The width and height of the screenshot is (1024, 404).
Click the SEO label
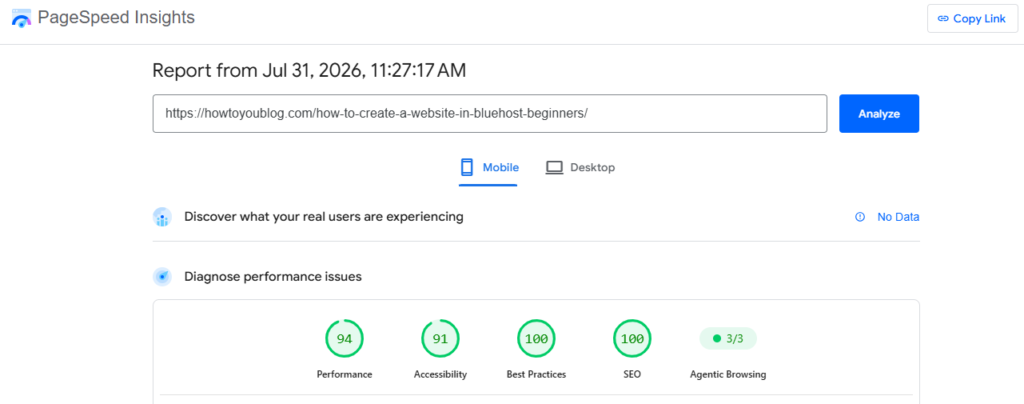tap(632, 375)
